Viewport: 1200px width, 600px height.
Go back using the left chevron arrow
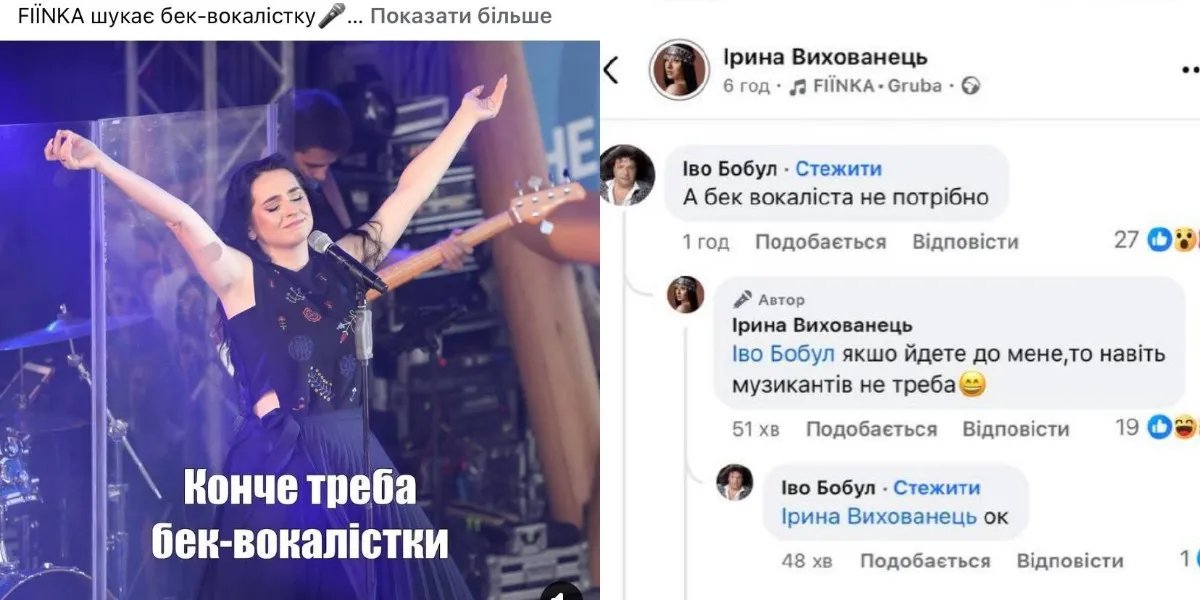[611, 70]
